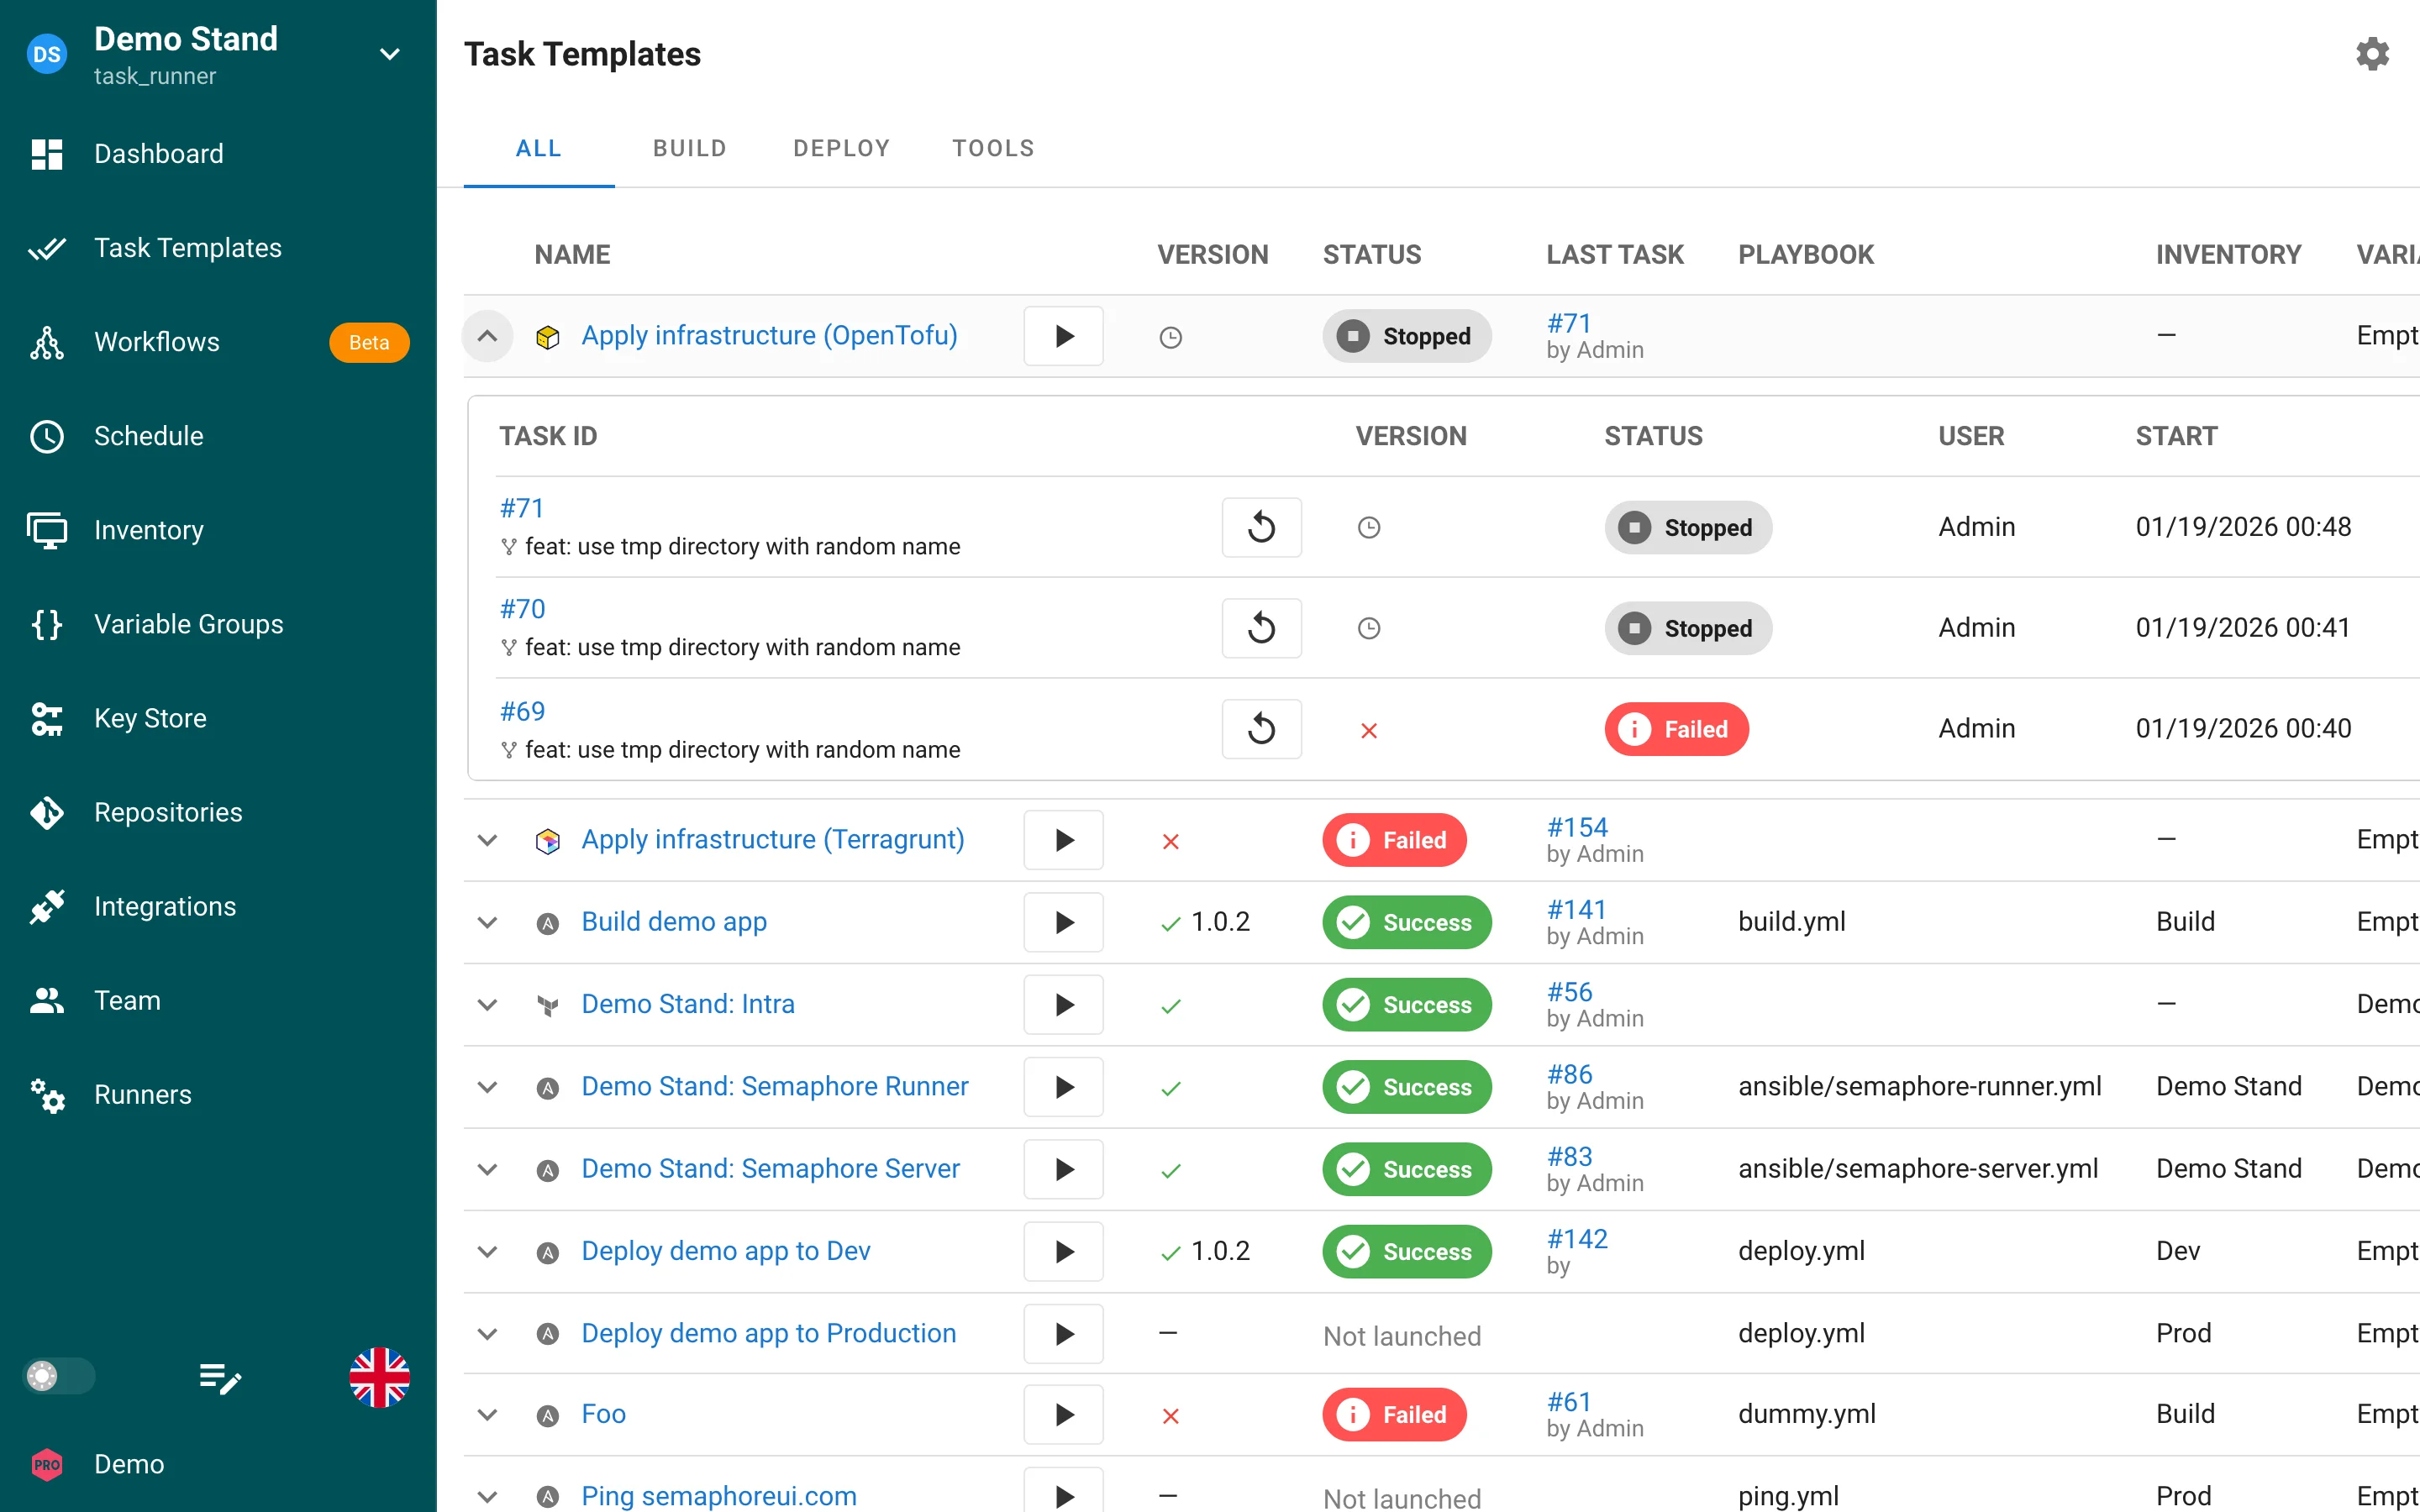Run the Build demo app template
The width and height of the screenshot is (2420, 1512).
tap(1063, 922)
